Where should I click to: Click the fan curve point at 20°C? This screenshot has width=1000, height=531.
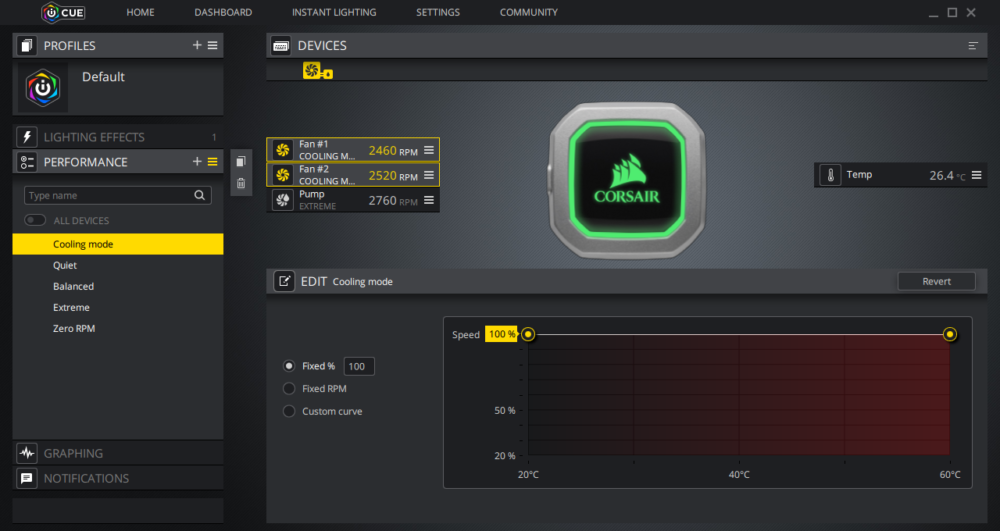click(527, 334)
